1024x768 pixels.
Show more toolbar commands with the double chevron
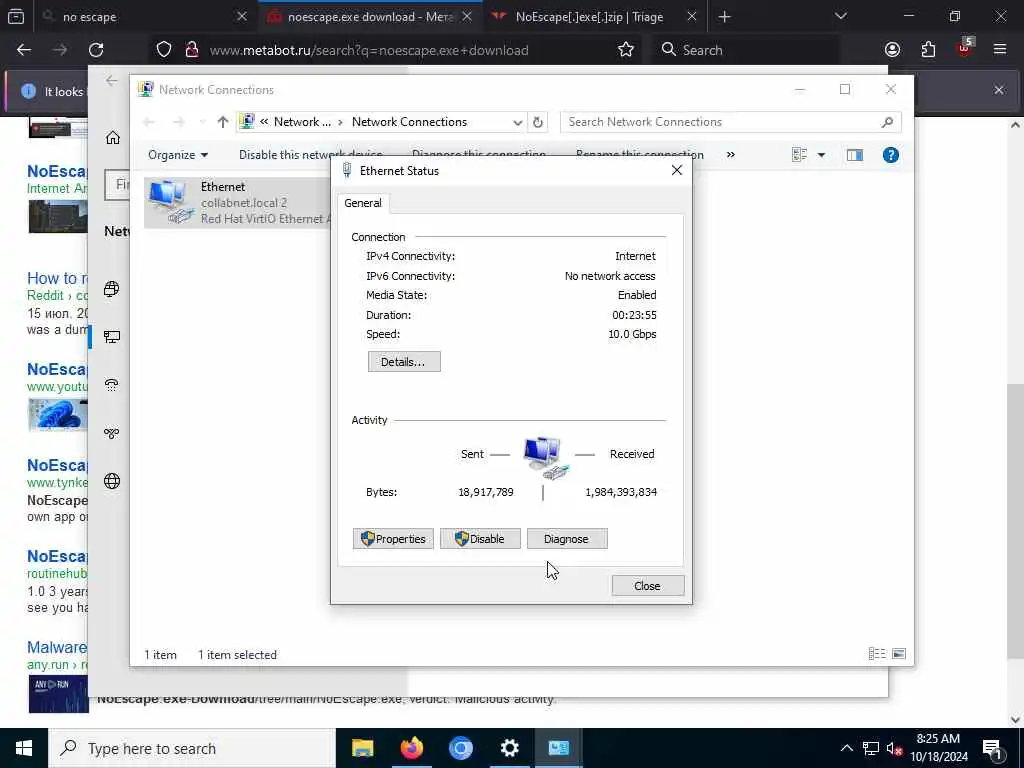click(x=731, y=155)
